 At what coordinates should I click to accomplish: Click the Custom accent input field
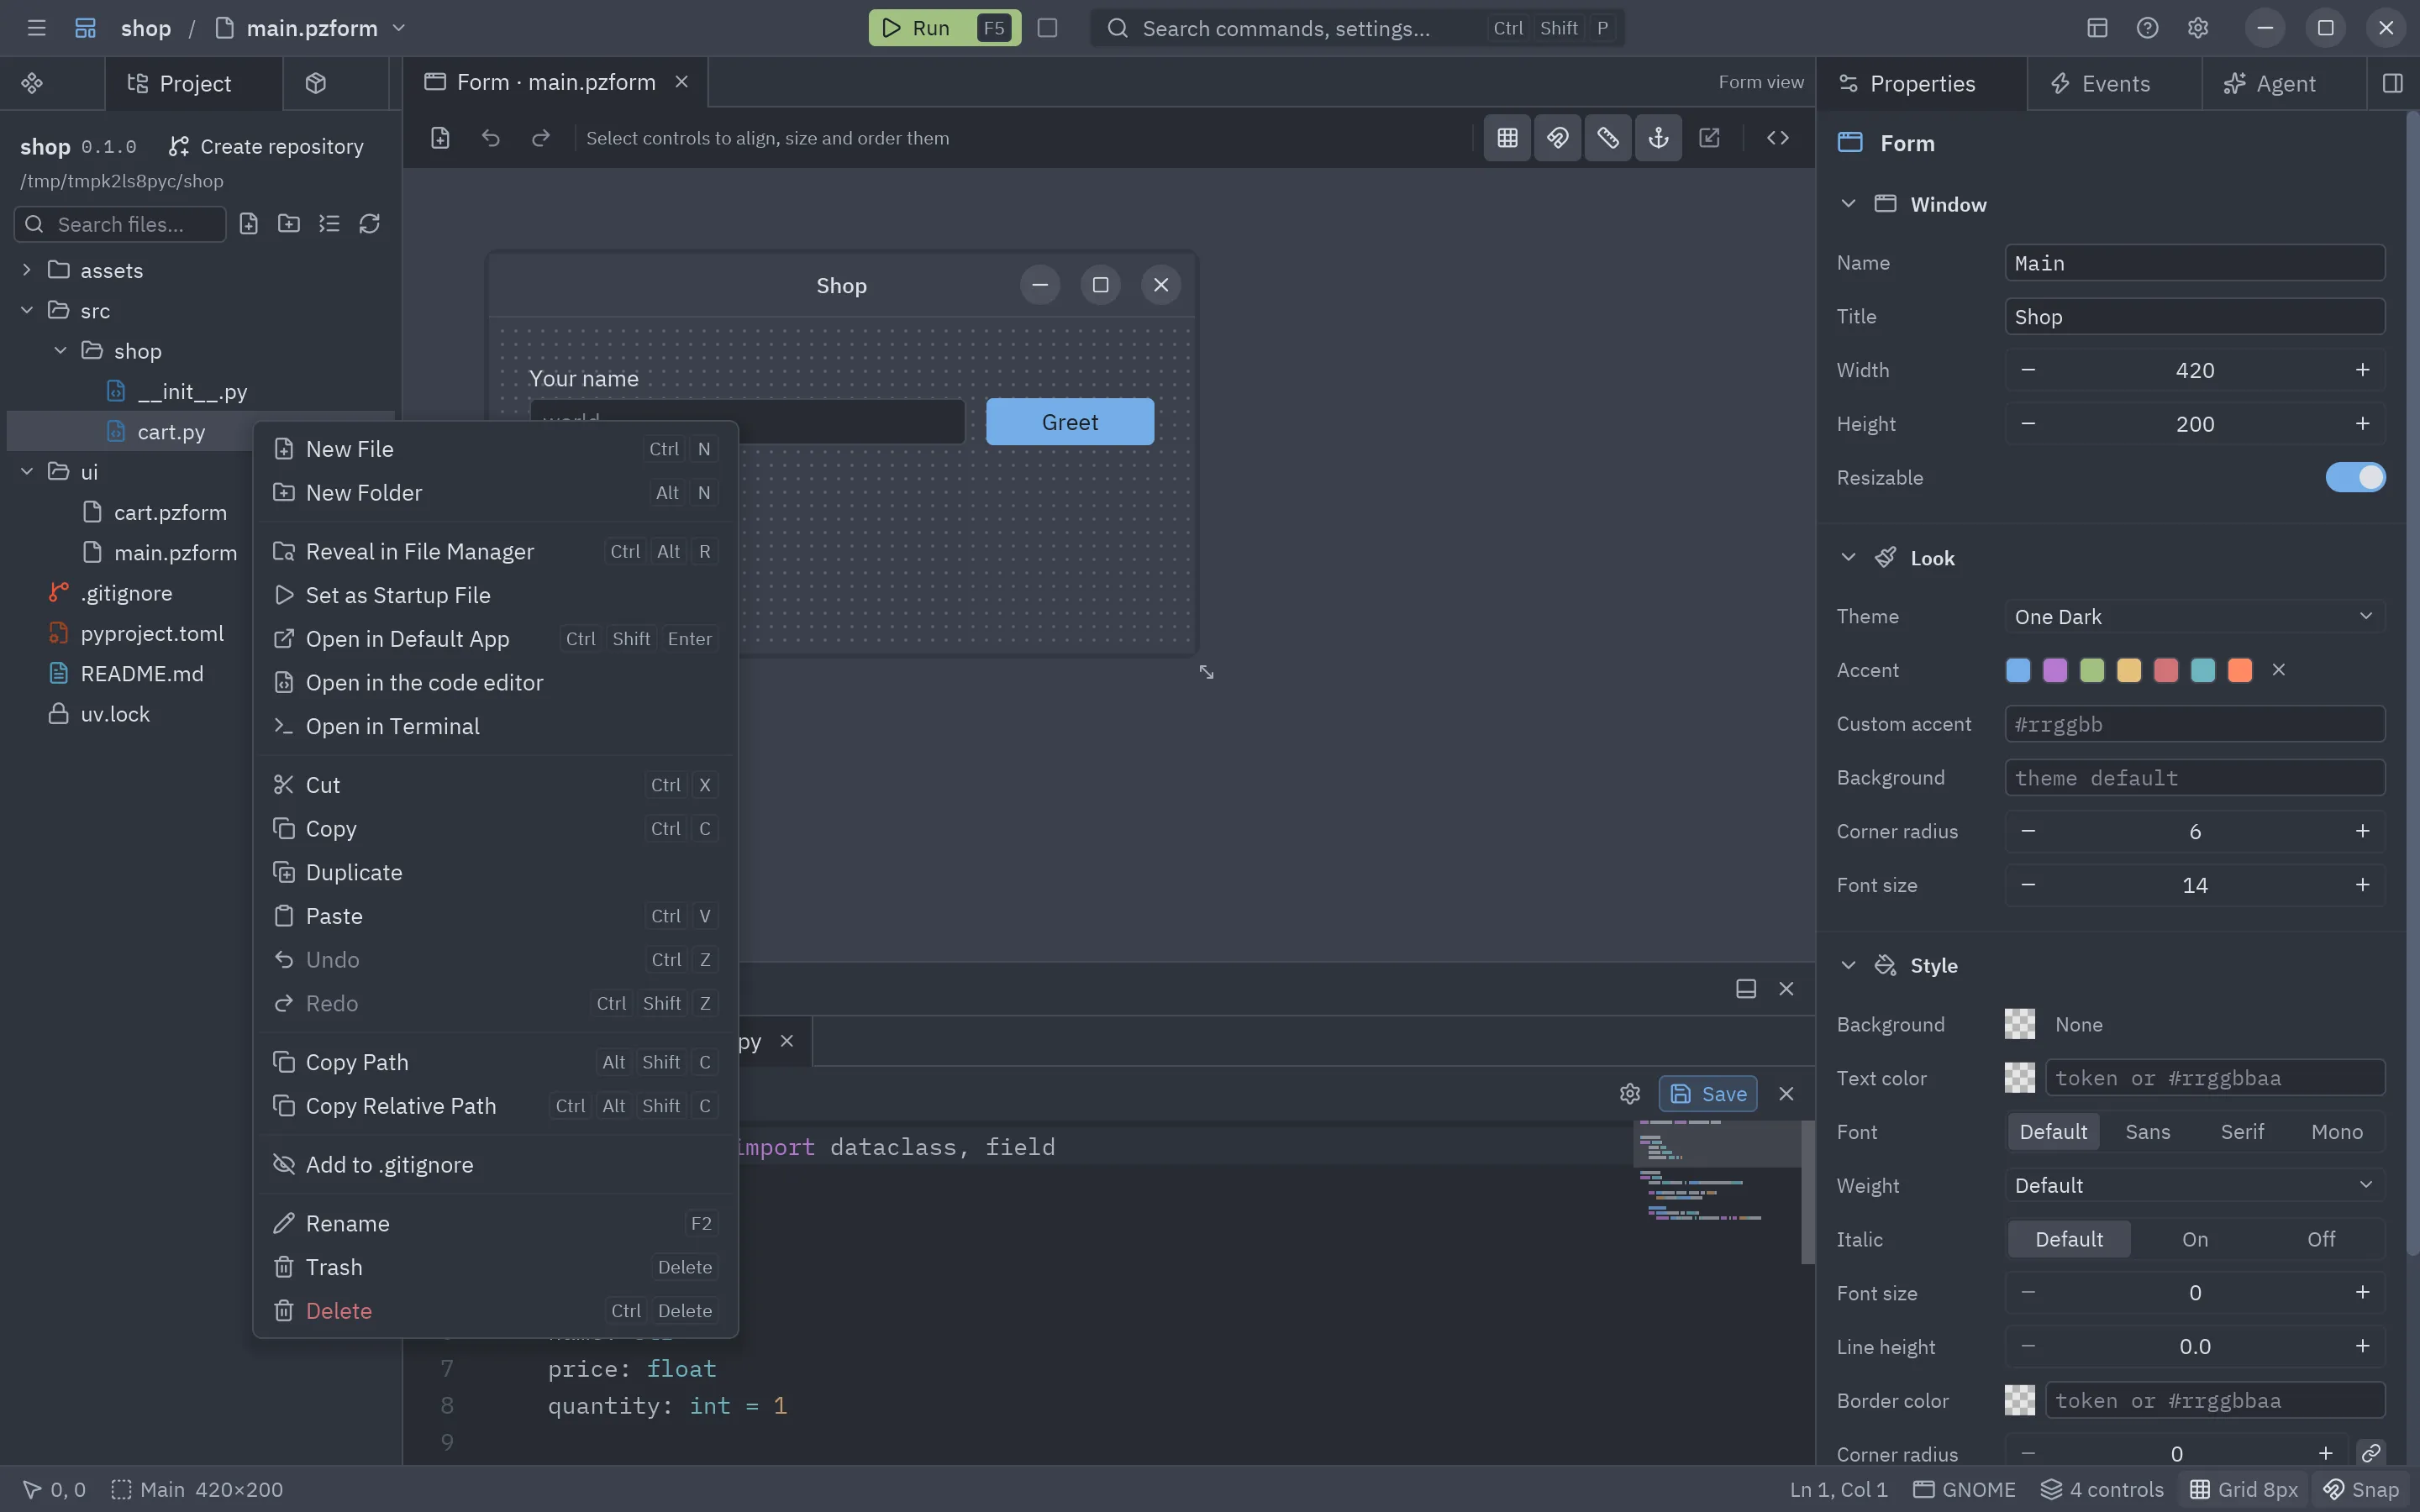click(x=2194, y=724)
